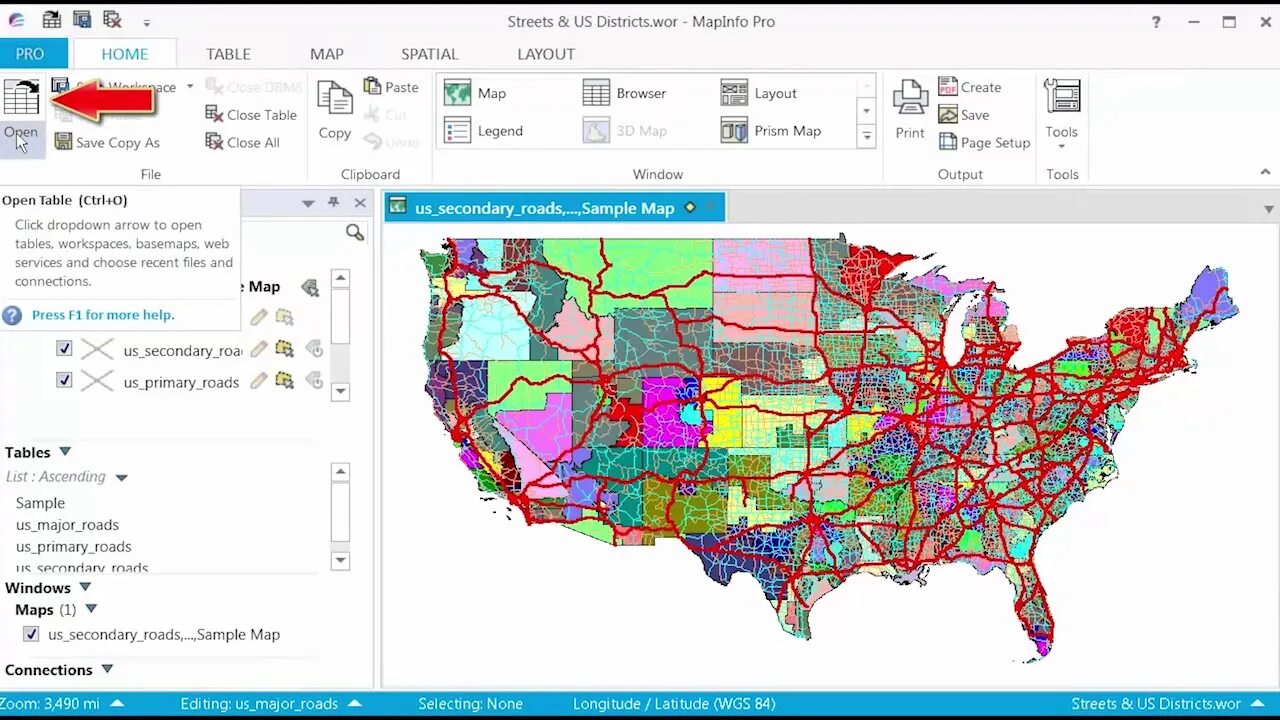The width and height of the screenshot is (1280, 720).
Task: Switch to the MAP ribbon tab
Action: point(327,54)
